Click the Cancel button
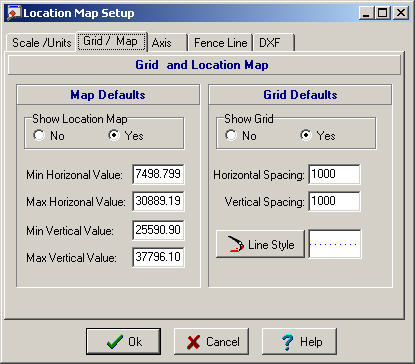 [212, 341]
